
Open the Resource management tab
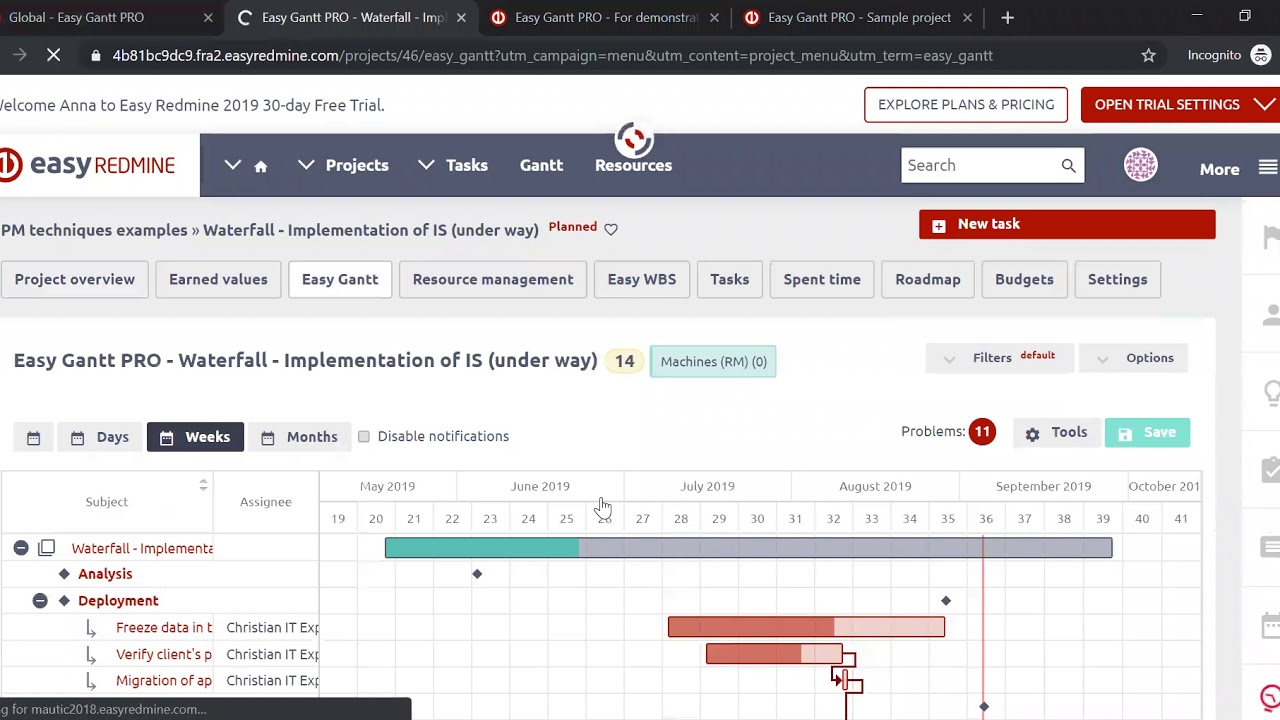coord(493,280)
